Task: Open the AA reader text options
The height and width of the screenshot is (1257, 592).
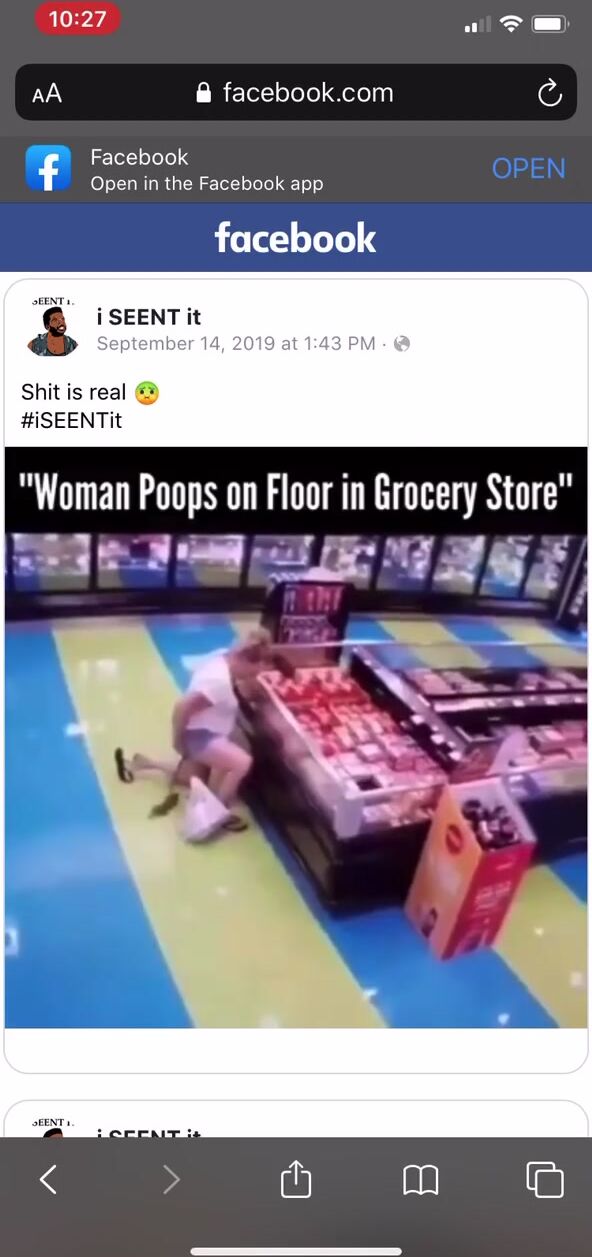Action: click(47, 94)
